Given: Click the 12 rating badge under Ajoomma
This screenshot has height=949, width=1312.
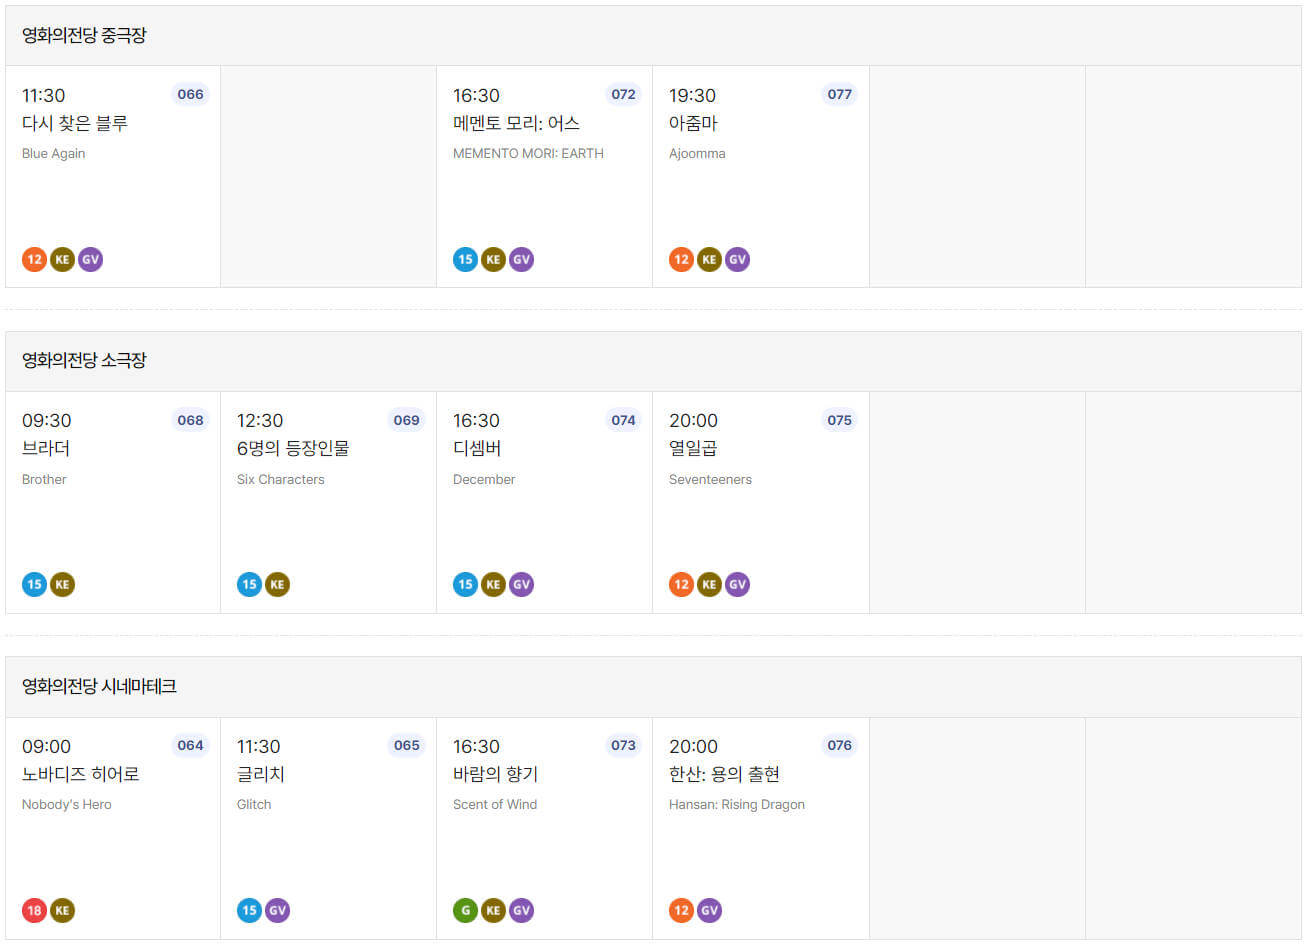Looking at the screenshot, I should pos(681,259).
